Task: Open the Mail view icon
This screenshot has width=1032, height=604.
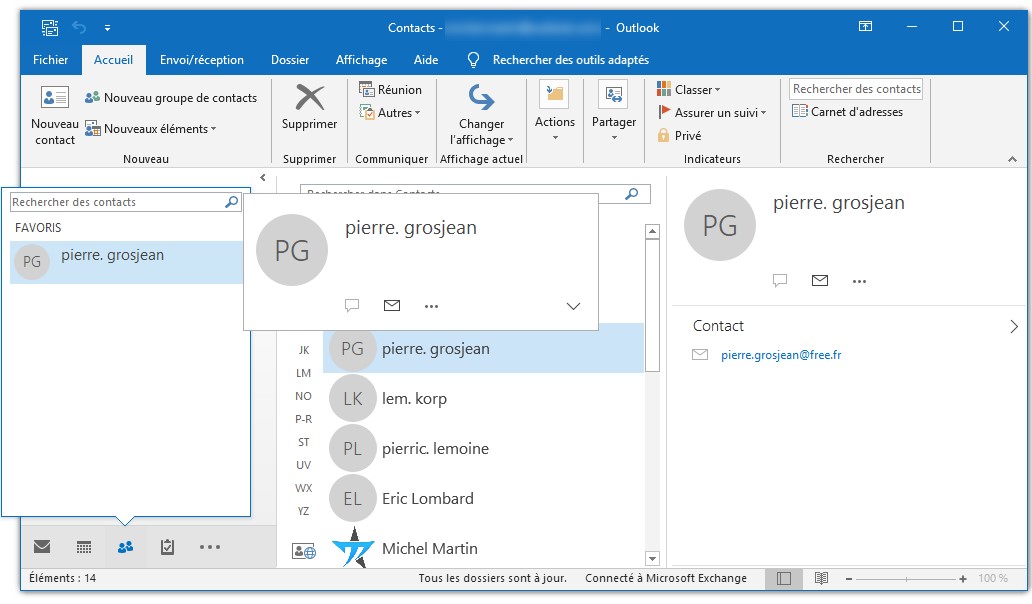Action: 42,547
